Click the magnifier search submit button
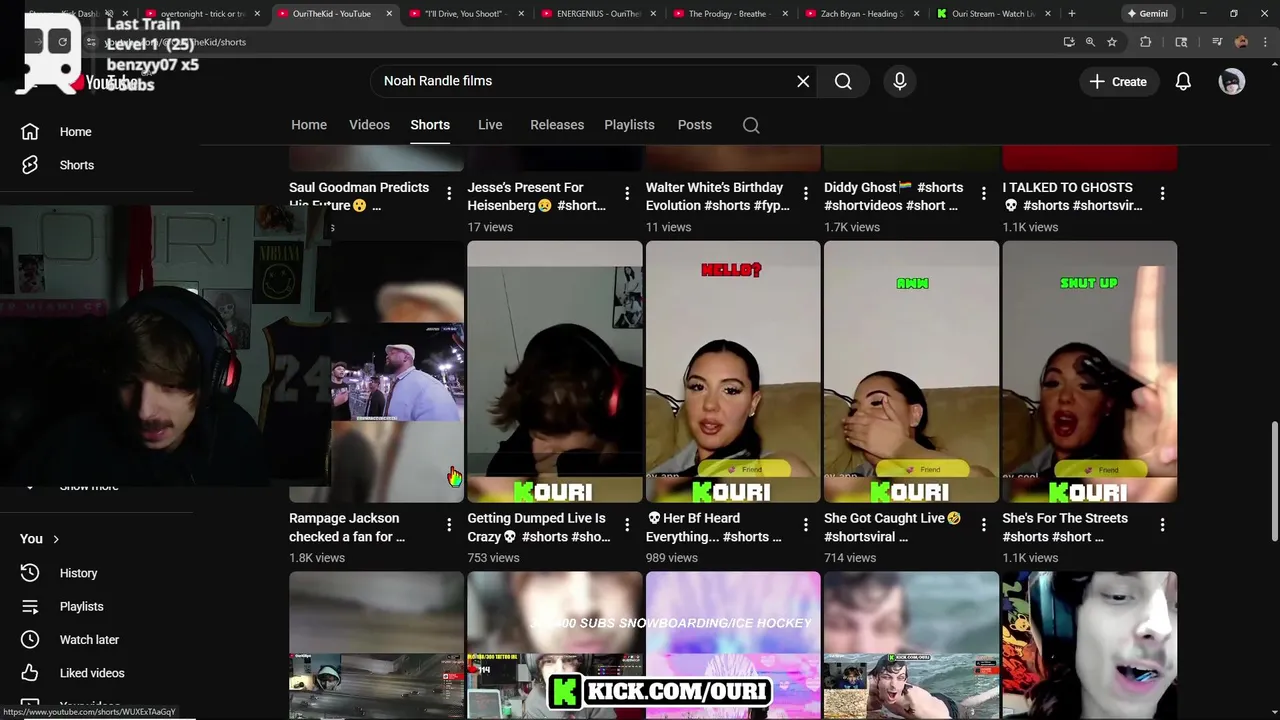Viewport: 1280px width, 720px height. click(x=843, y=81)
